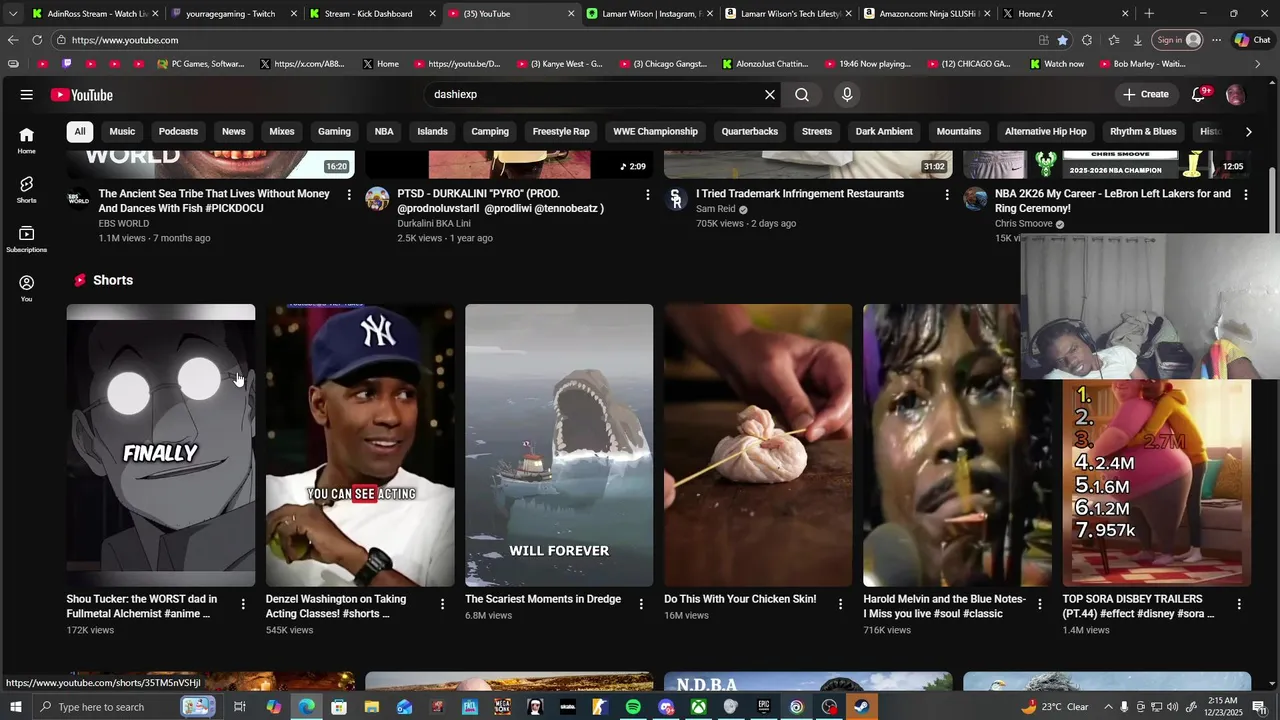
Task: Click browser Sign in button
Action: (1175, 40)
